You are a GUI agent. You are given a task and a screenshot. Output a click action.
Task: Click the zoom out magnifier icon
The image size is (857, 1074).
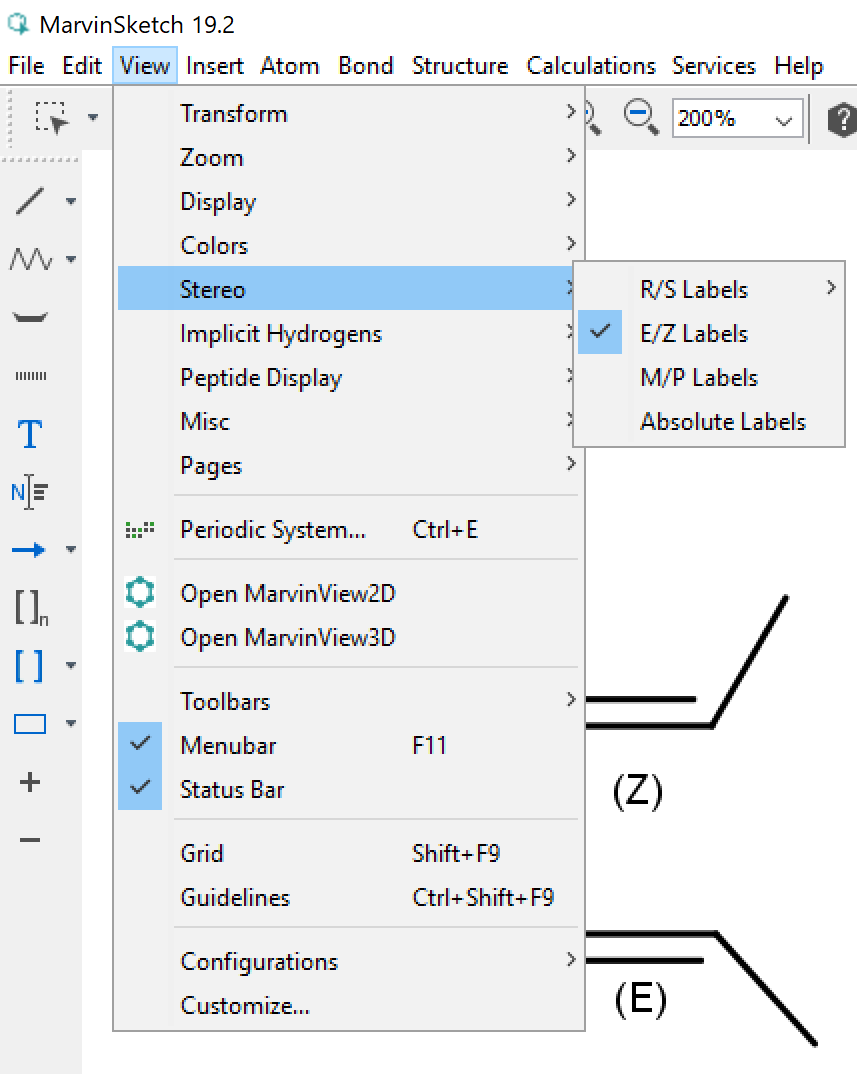(640, 118)
